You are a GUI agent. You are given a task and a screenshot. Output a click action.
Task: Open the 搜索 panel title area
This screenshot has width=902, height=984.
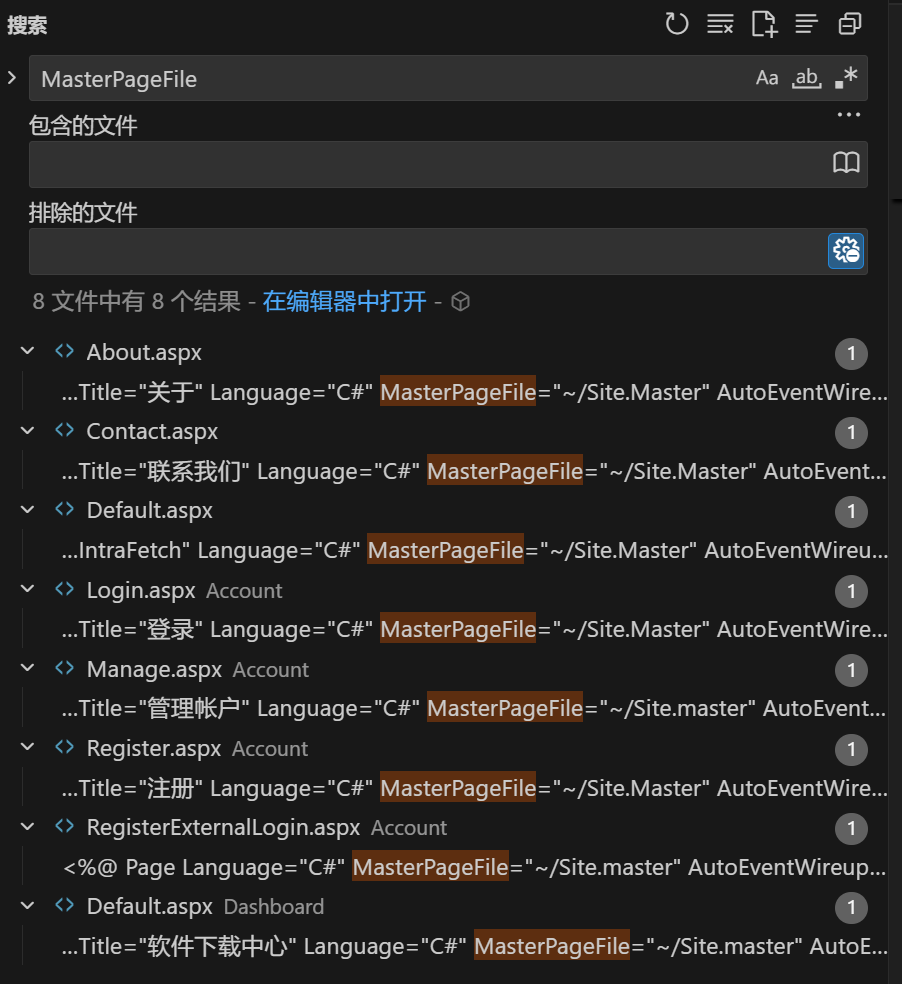(29, 24)
